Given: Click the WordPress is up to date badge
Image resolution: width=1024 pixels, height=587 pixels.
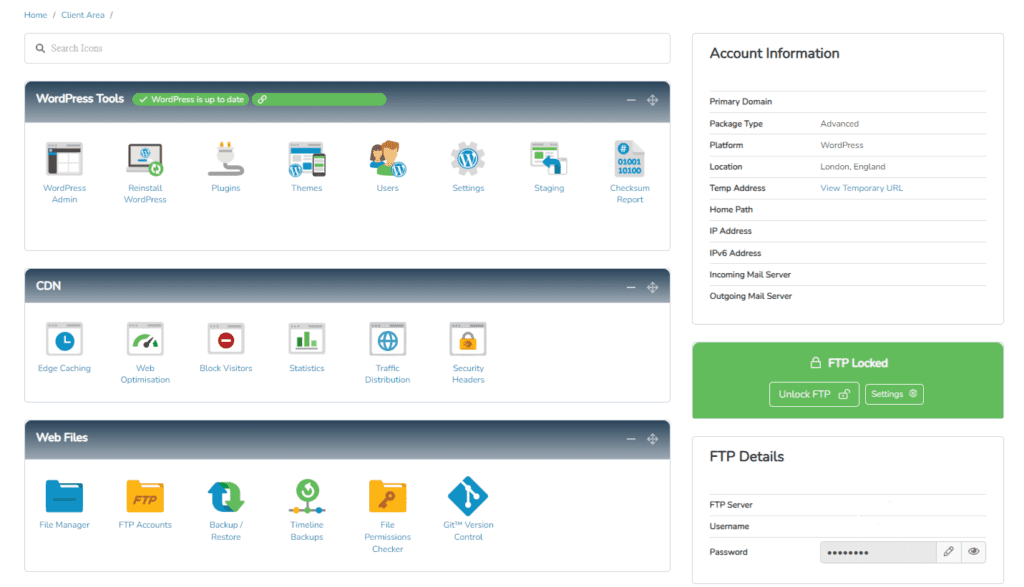Looking at the screenshot, I should (191, 99).
